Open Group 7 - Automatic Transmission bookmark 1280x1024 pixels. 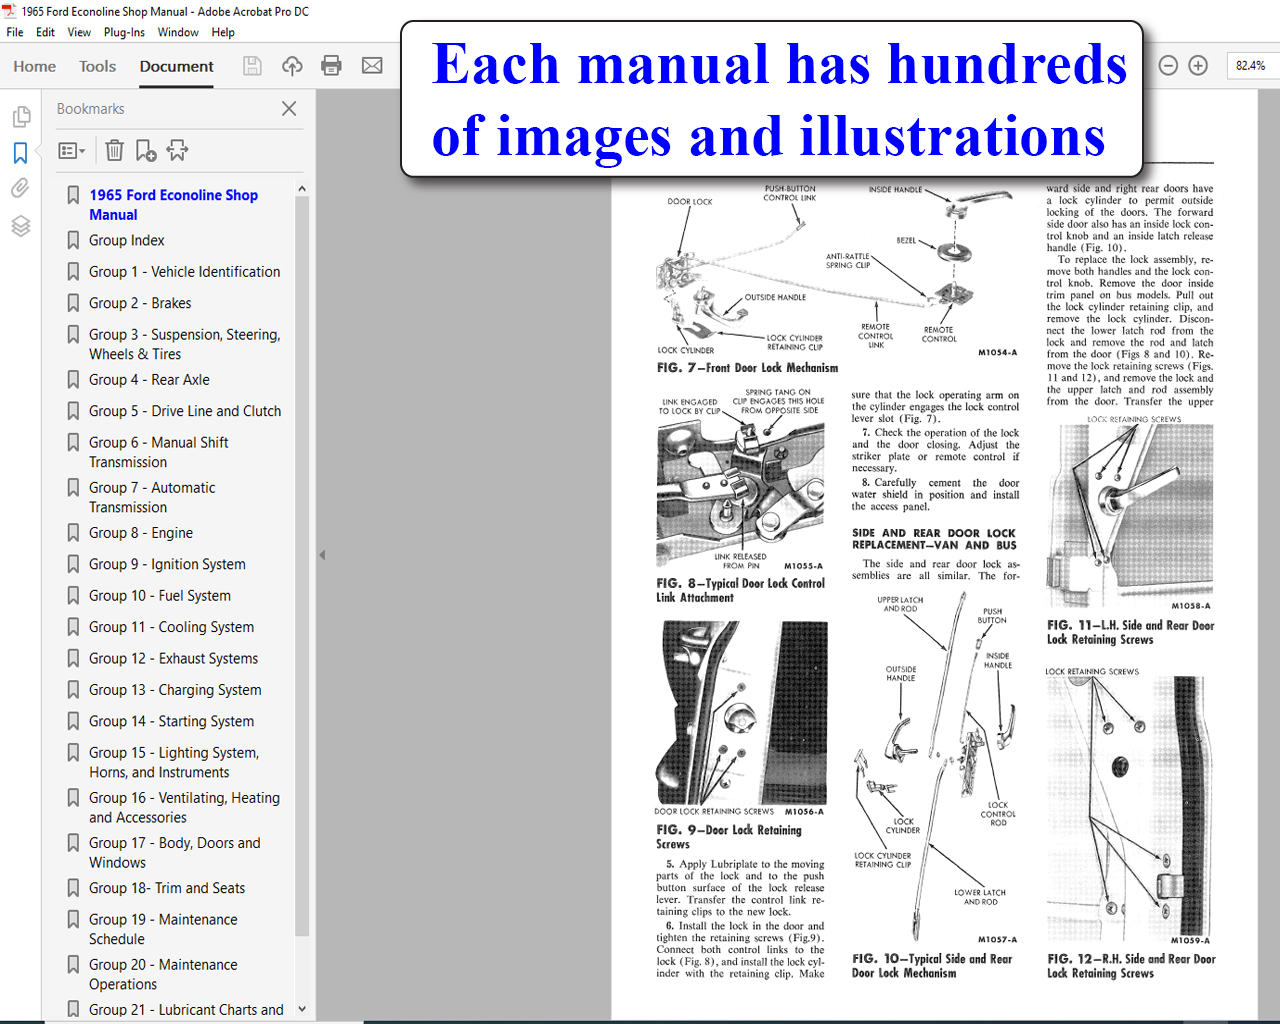152,497
